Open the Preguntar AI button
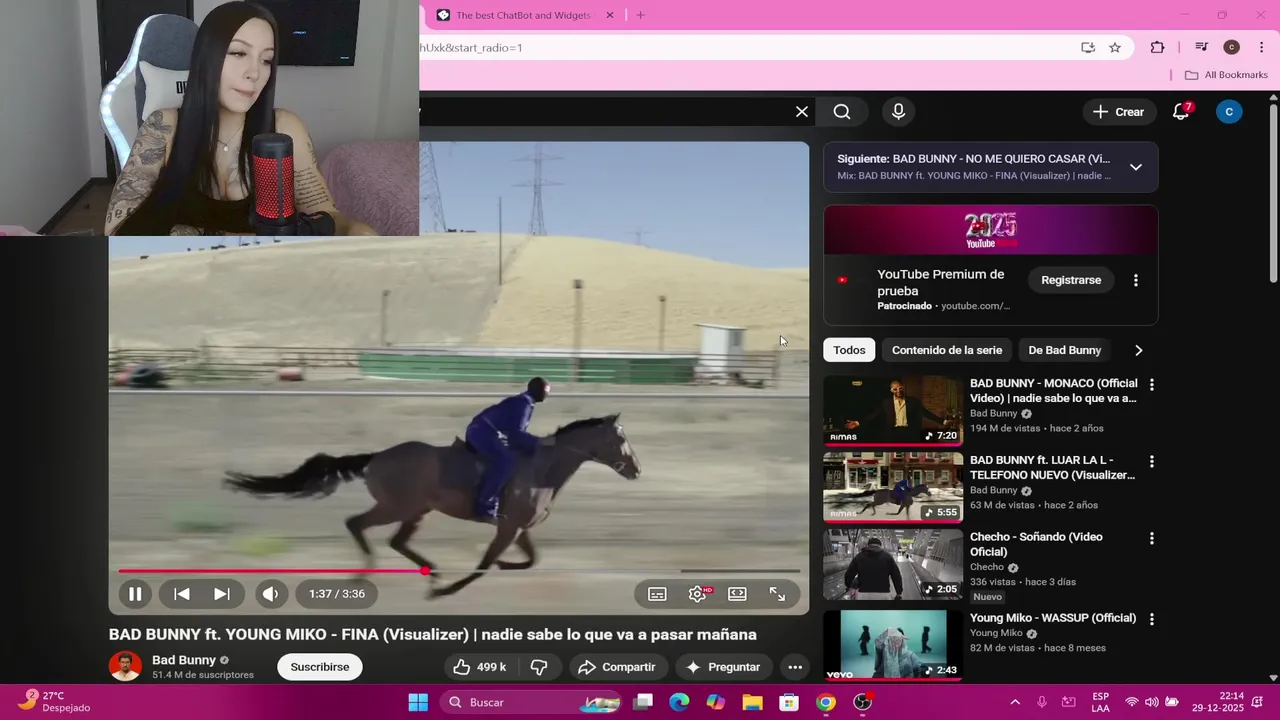Image resolution: width=1280 pixels, height=720 pixels. point(723,667)
